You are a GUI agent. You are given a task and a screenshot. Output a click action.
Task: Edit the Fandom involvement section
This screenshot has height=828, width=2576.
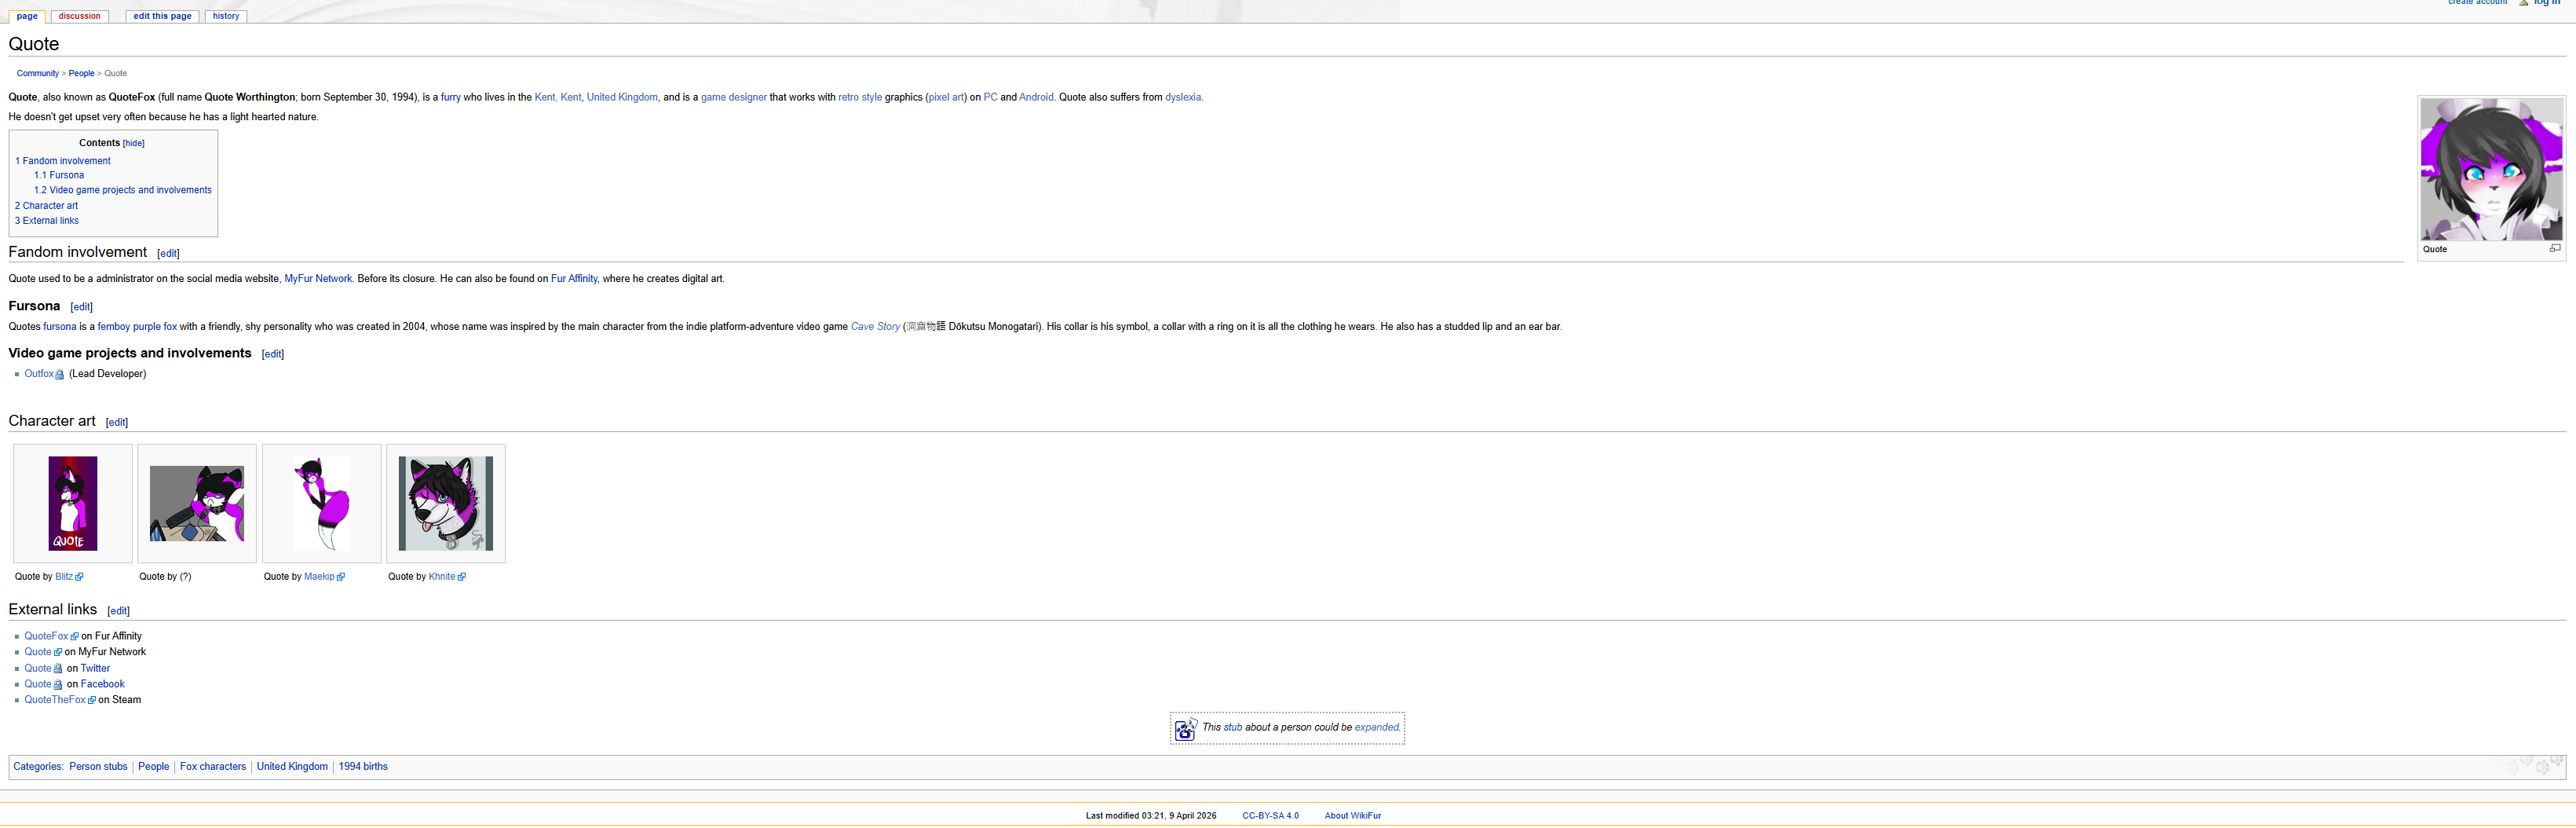click(x=169, y=254)
